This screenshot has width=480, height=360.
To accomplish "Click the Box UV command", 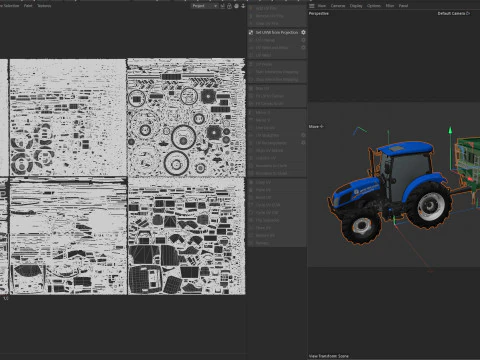I will coord(262,88).
